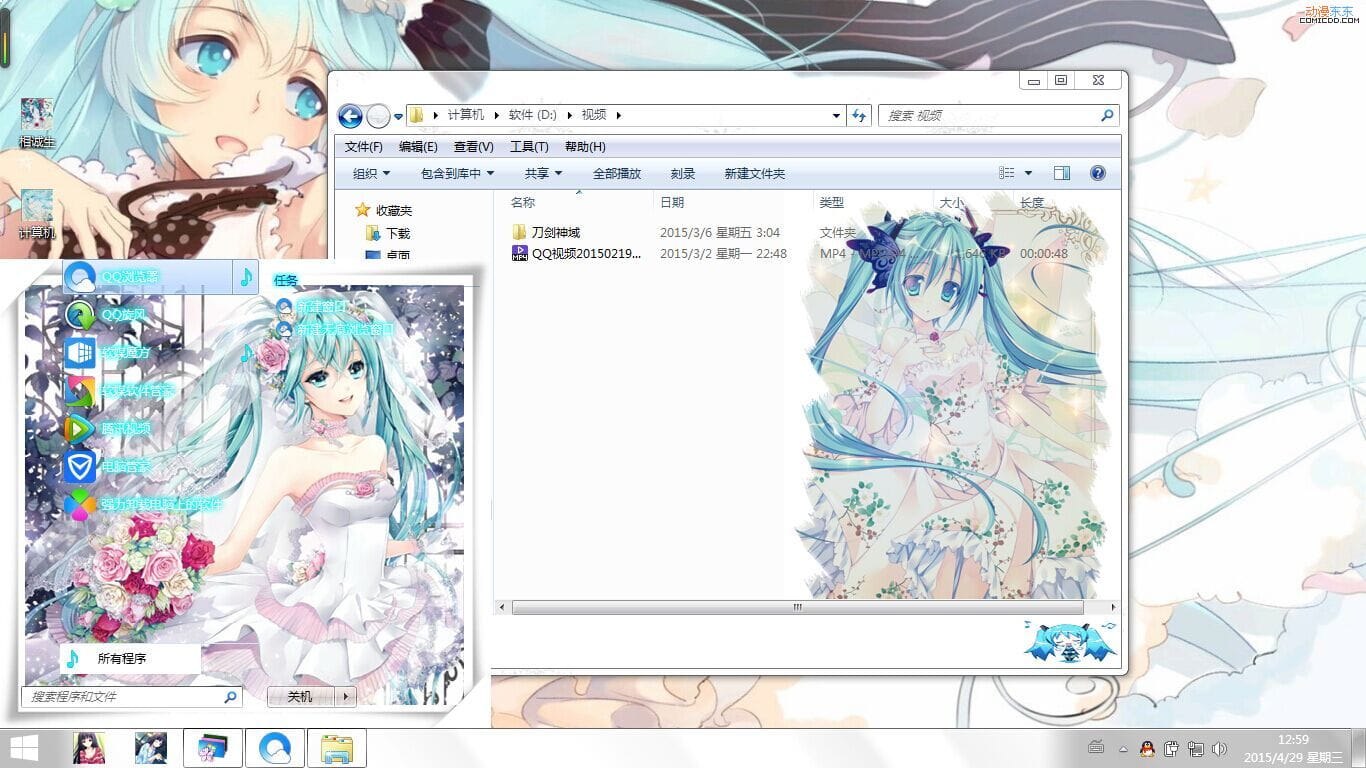
Task: Show hidden tray icons arrow
Action: (x=1123, y=748)
